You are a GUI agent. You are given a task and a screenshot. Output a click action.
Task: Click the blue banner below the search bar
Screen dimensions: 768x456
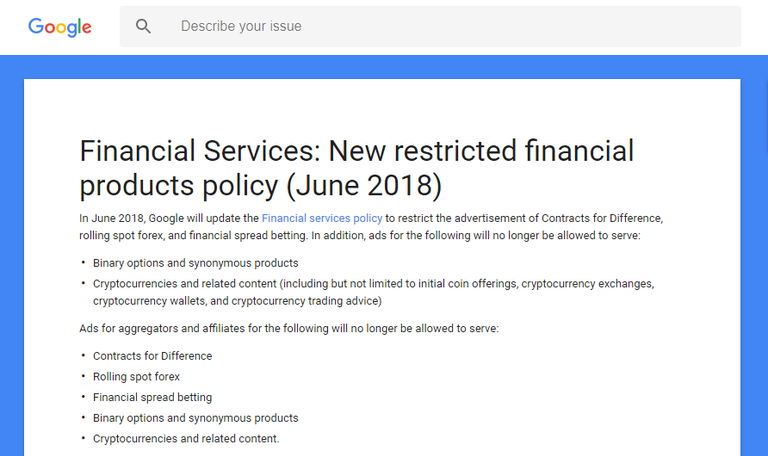tap(382, 67)
